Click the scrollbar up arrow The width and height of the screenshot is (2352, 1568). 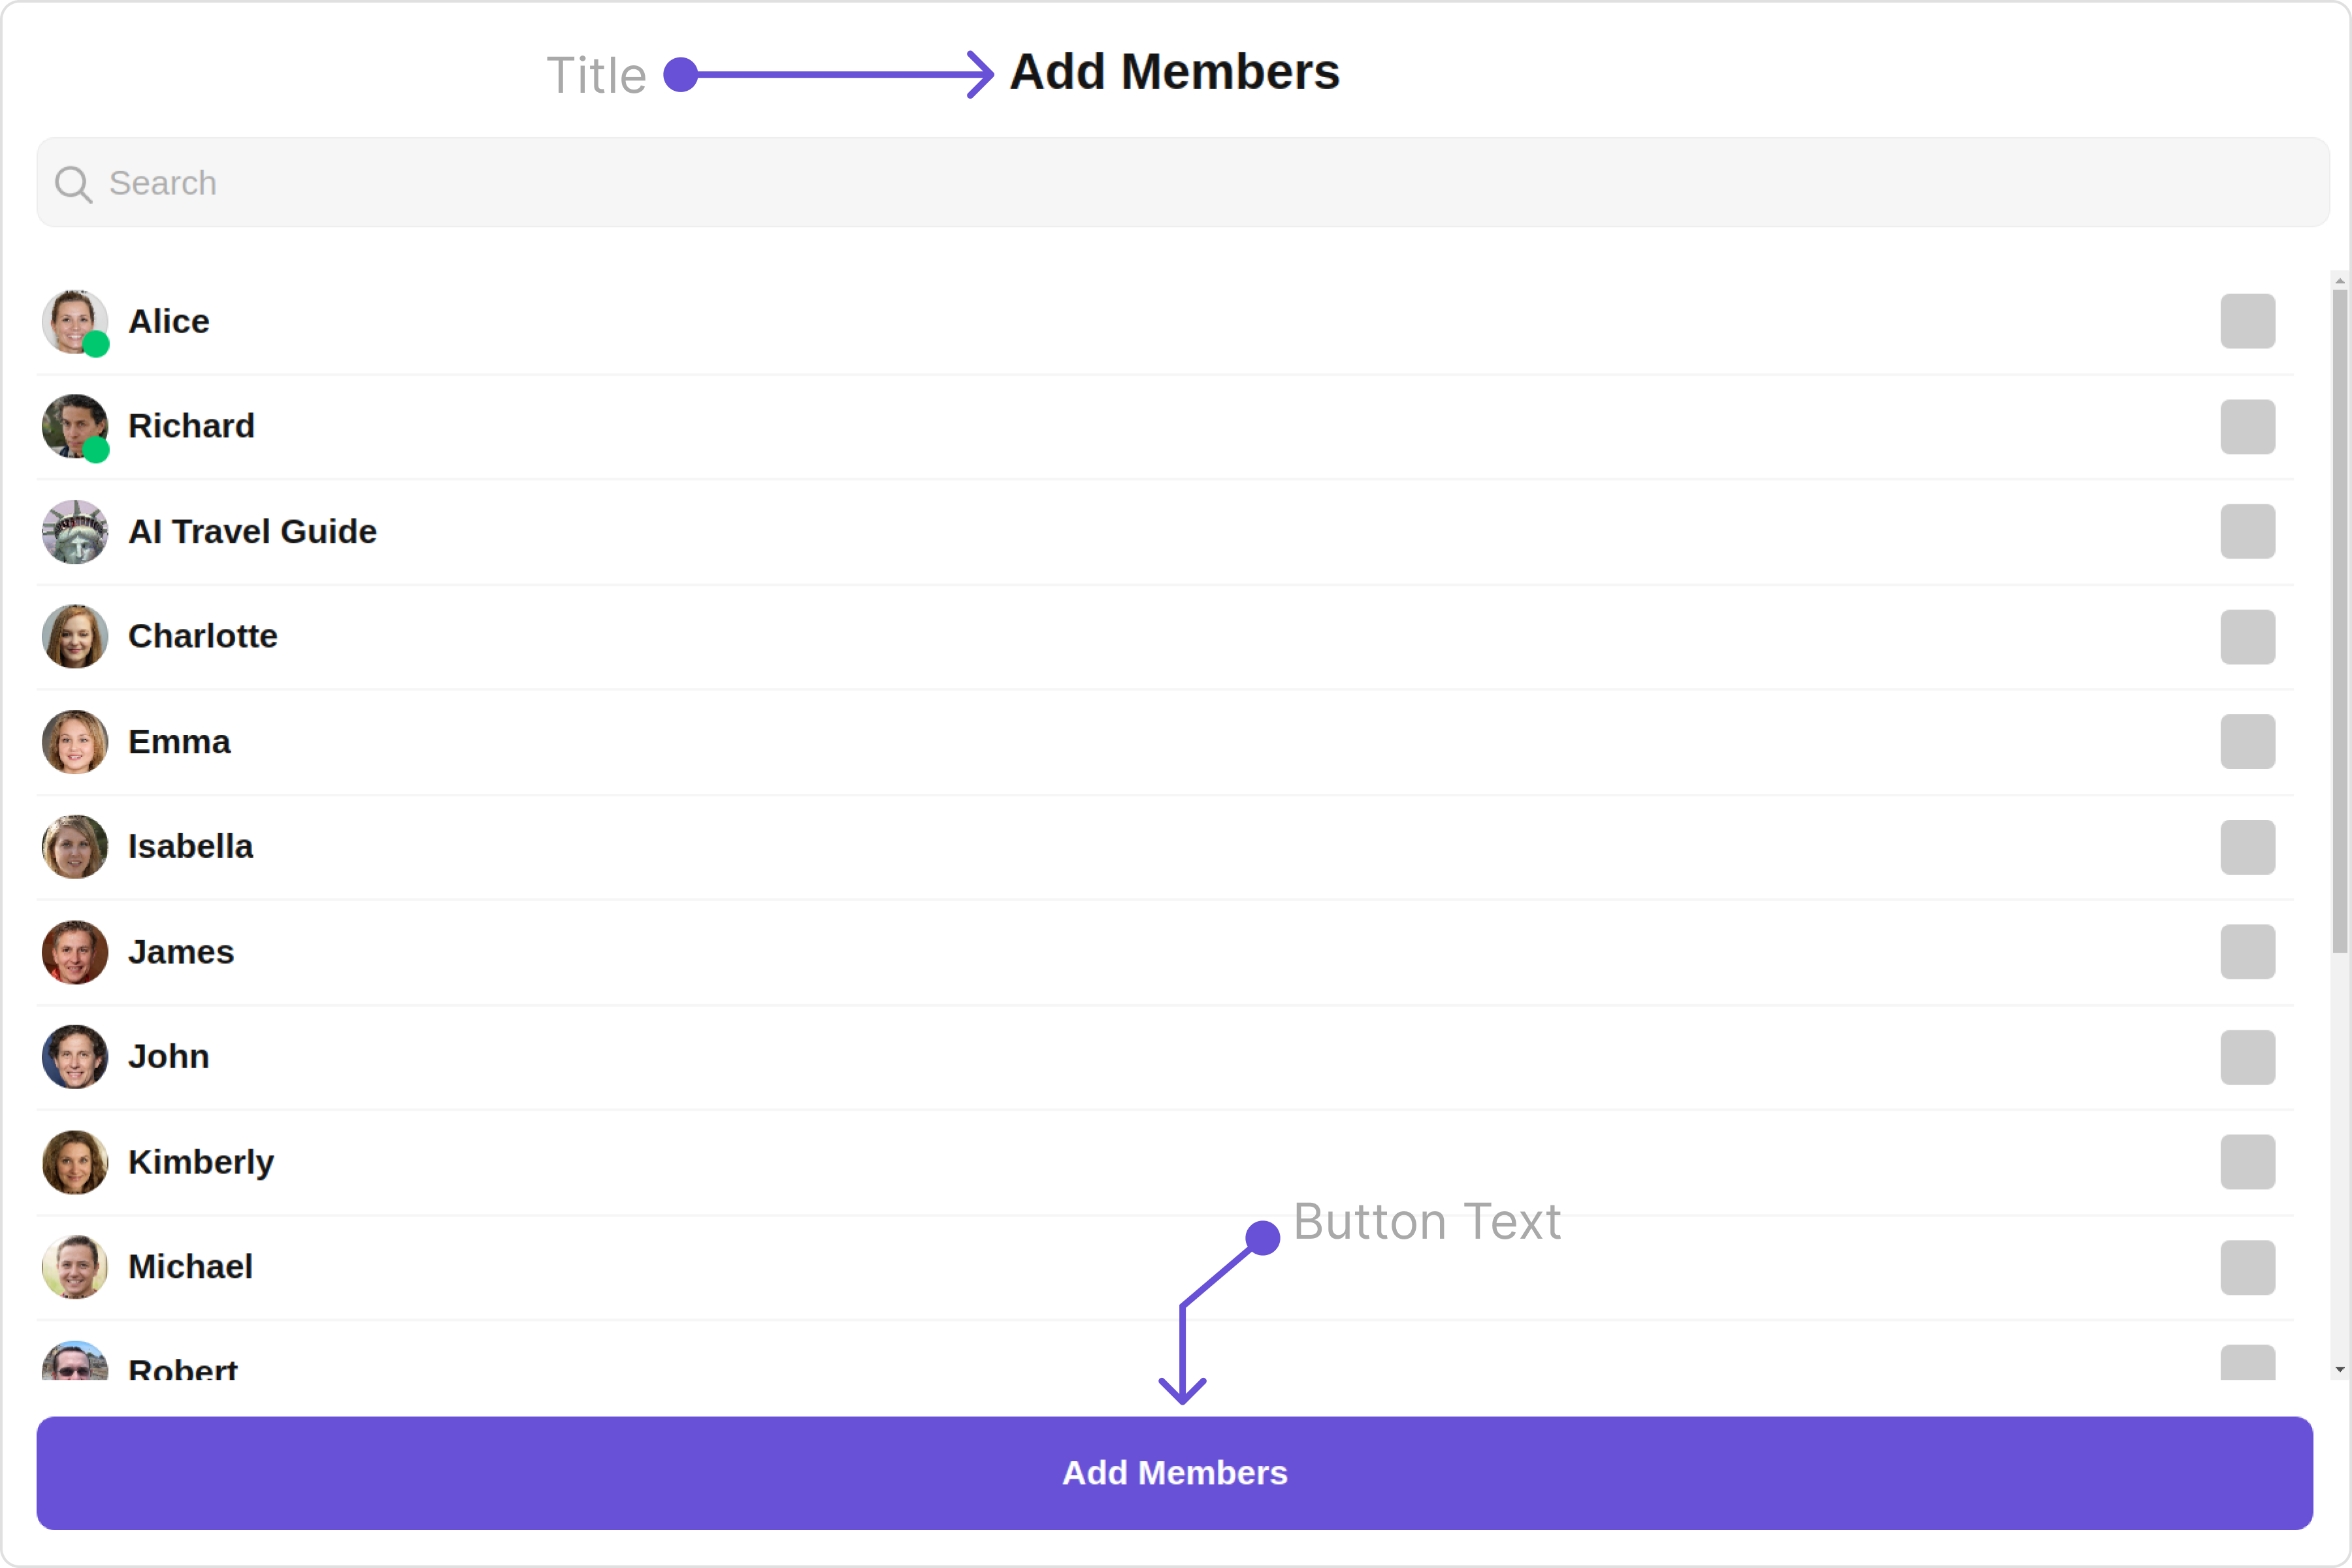click(x=2340, y=281)
